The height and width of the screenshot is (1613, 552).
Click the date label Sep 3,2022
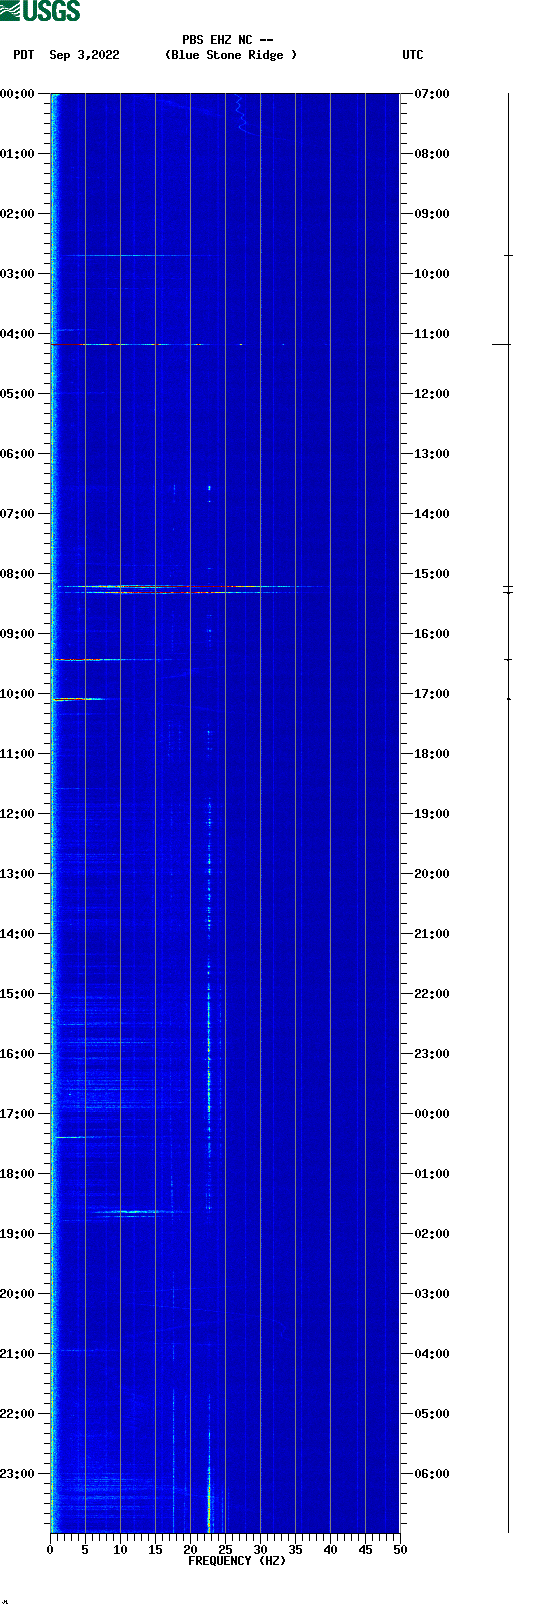point(84,55)
